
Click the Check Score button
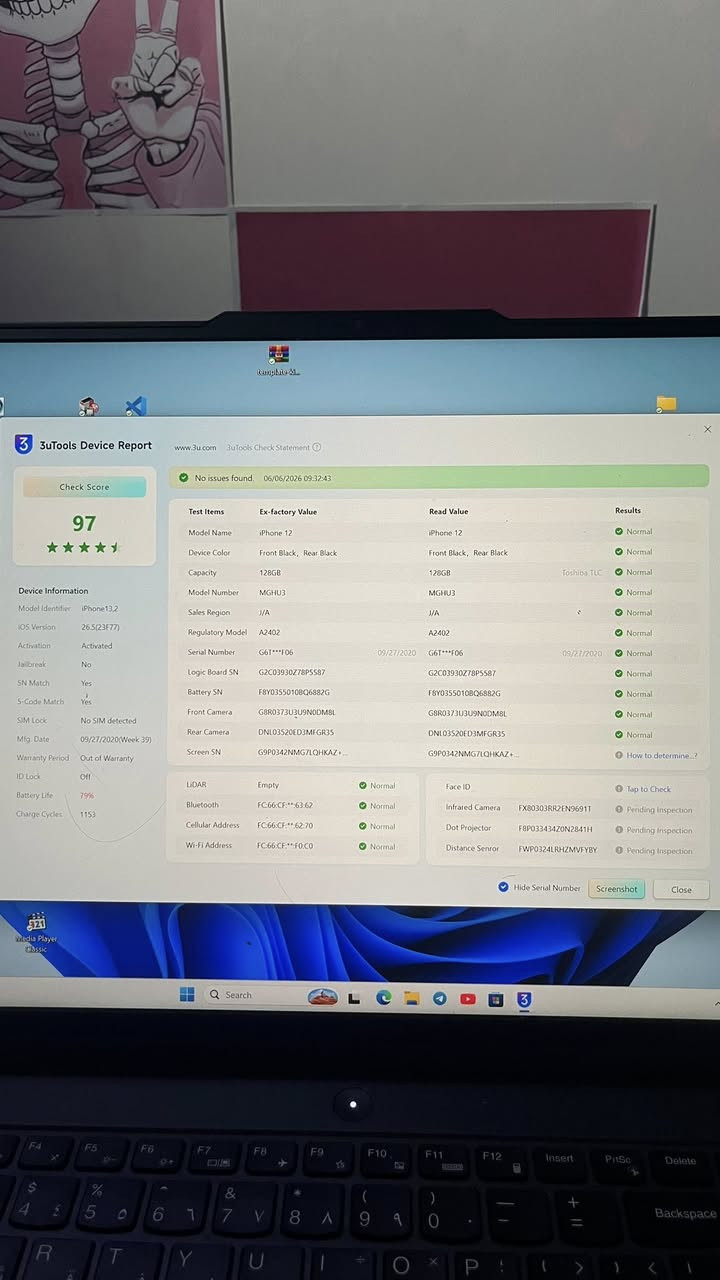[x=84, y=487]
